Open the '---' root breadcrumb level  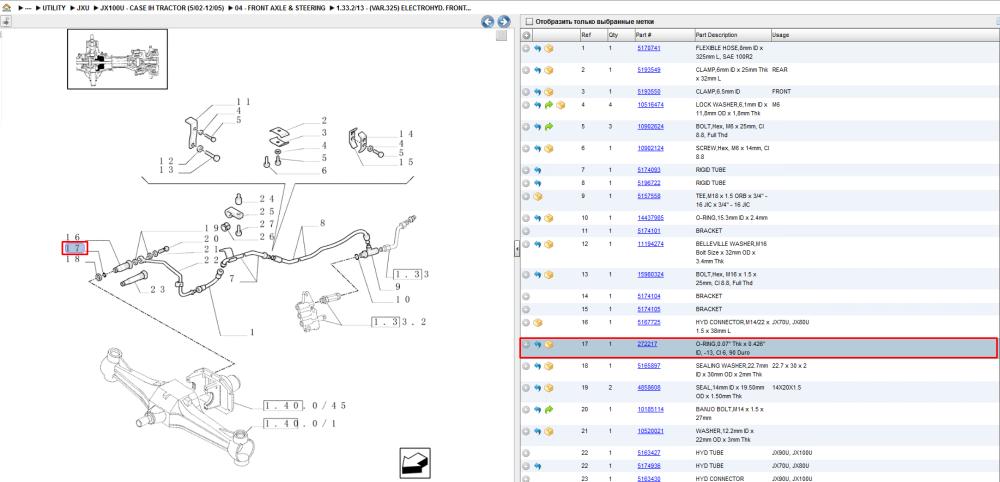pyautogui.click(x=28, y=8)
